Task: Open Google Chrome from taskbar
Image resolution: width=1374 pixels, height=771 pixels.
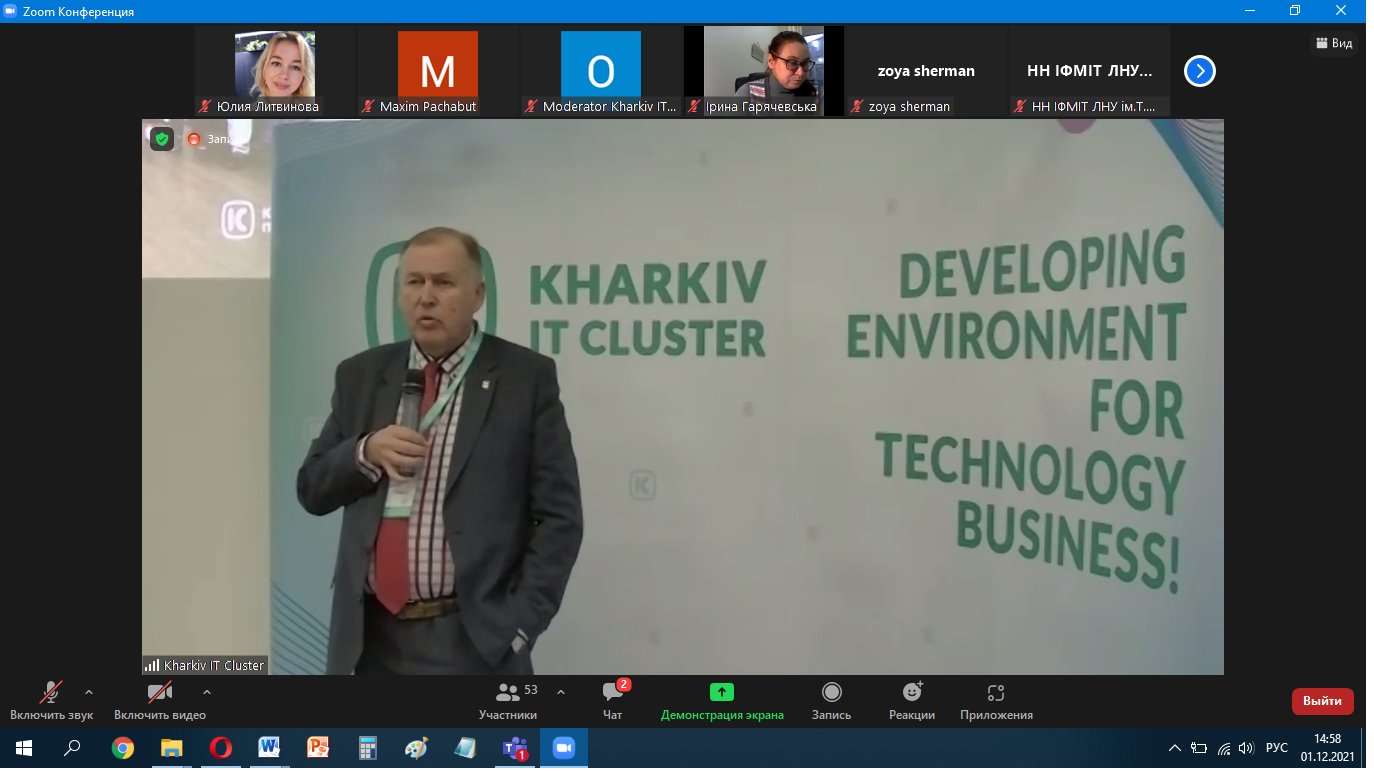Action: [x=122, y=748]
